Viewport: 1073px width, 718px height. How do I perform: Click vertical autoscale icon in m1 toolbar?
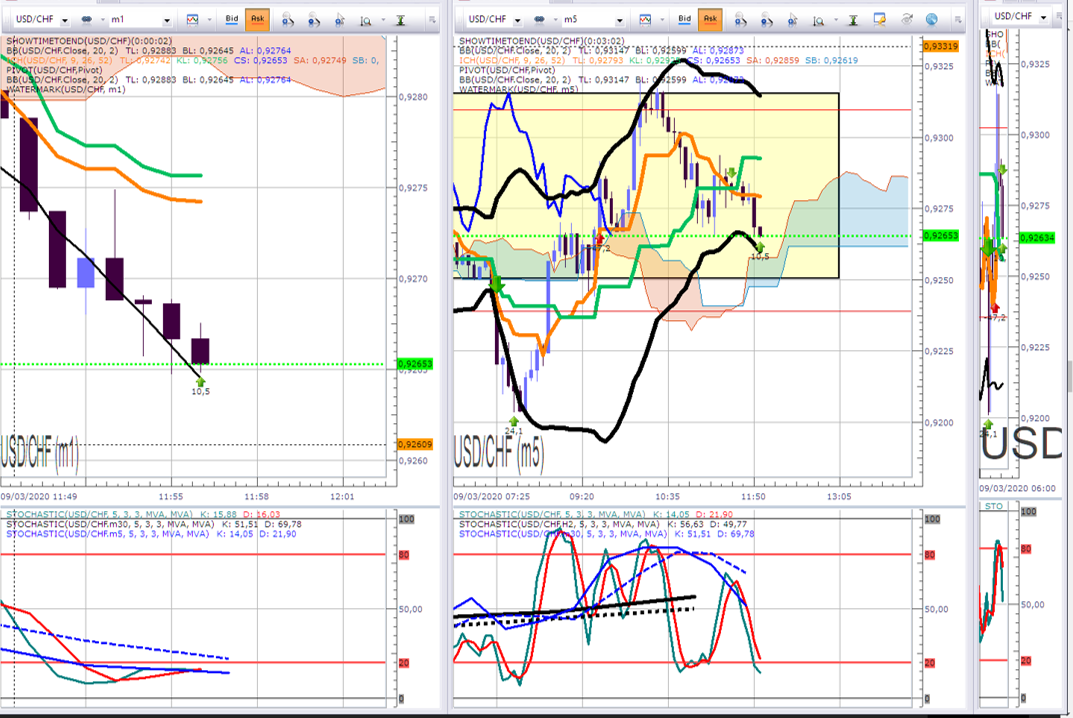[400, 21]
